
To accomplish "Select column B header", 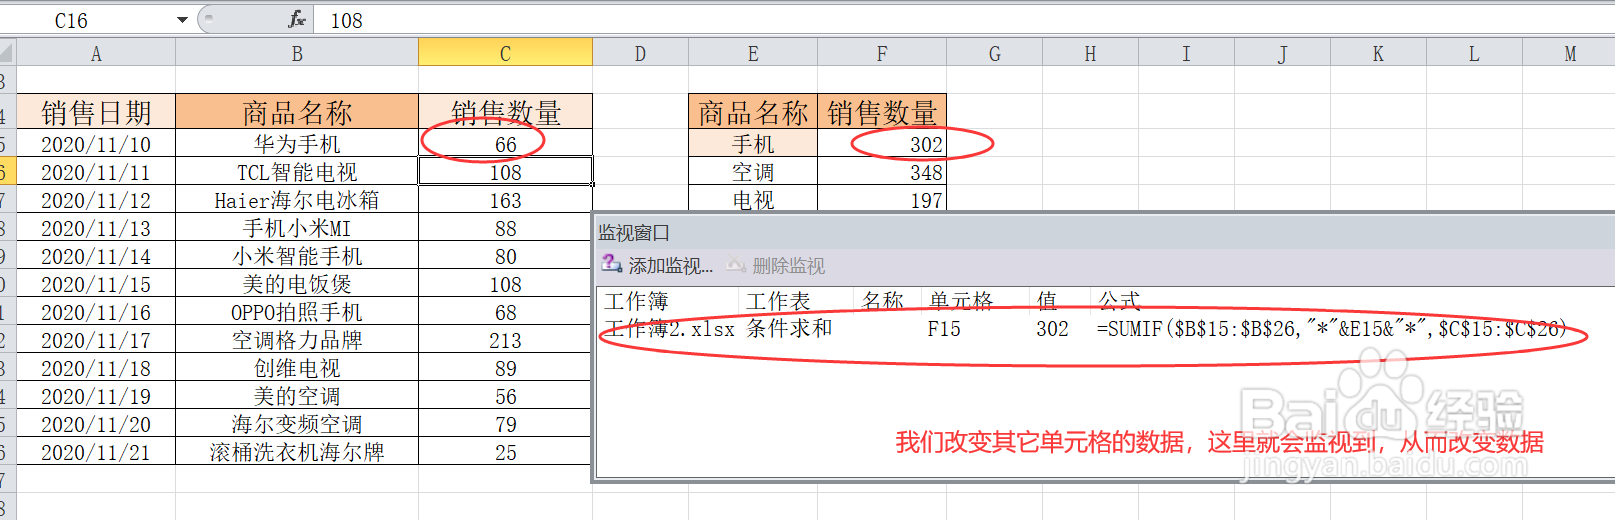I will (x=297, y=53).
